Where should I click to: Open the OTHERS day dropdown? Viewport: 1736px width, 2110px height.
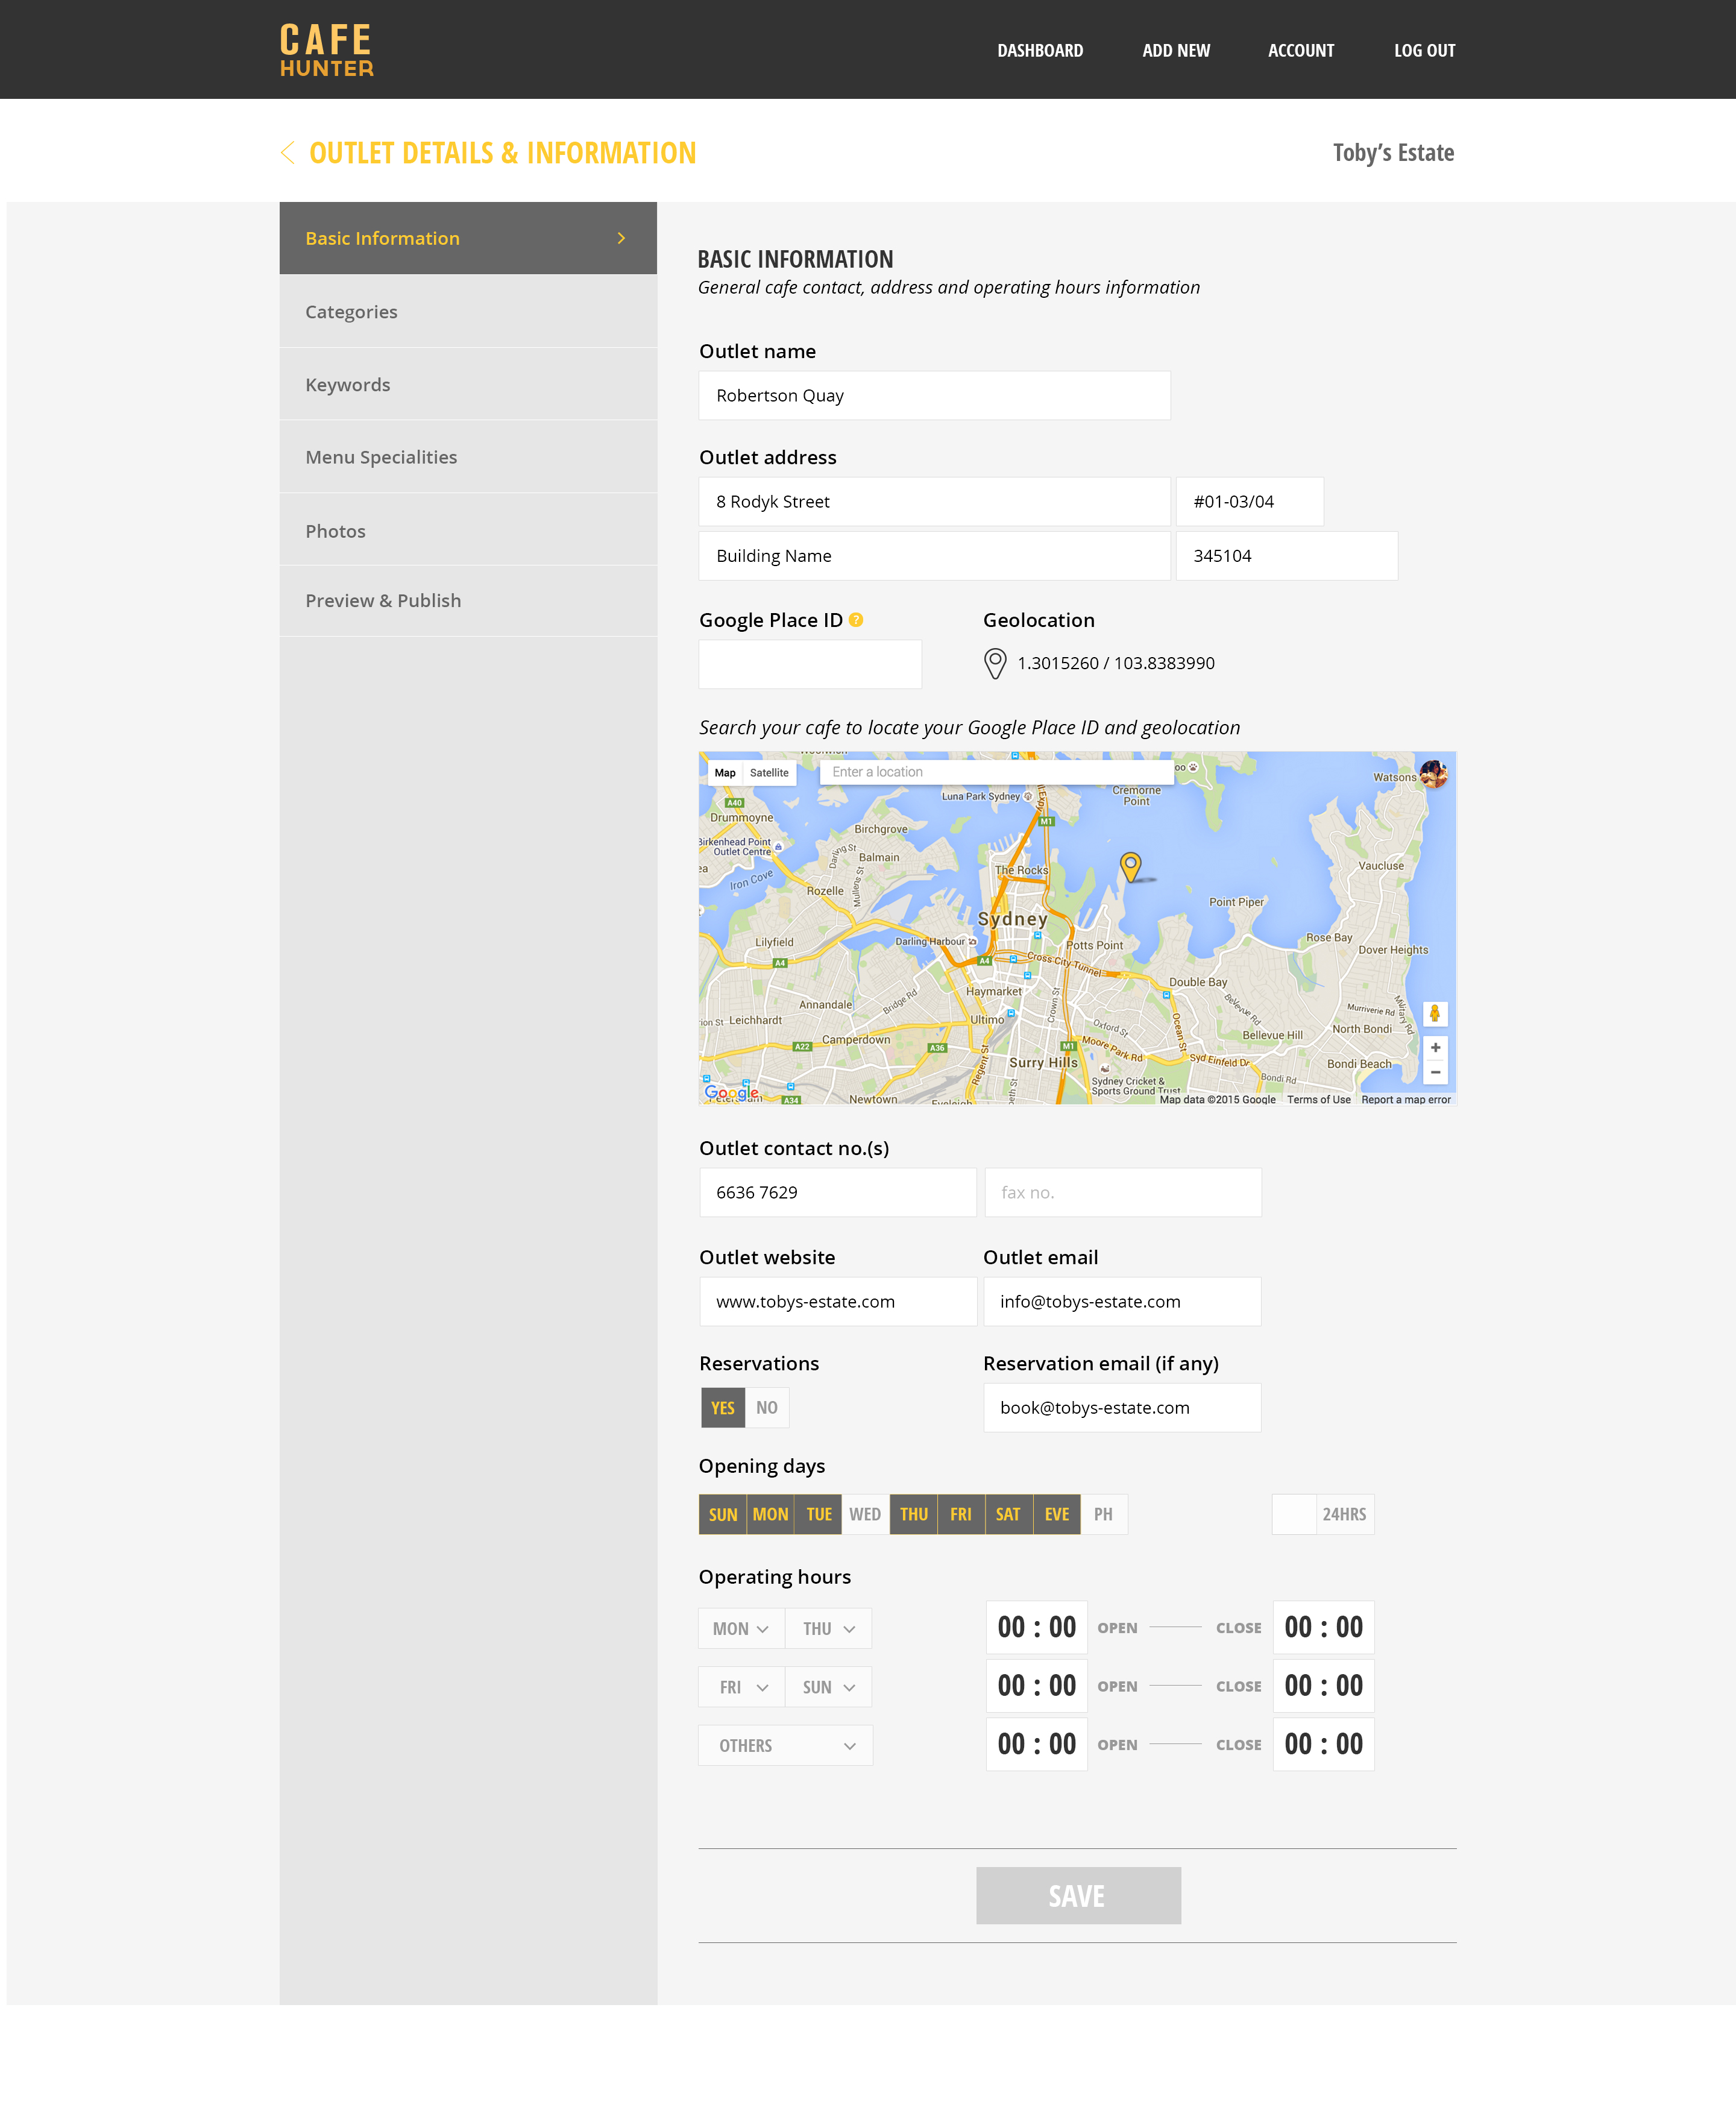tap(785, 1745)
